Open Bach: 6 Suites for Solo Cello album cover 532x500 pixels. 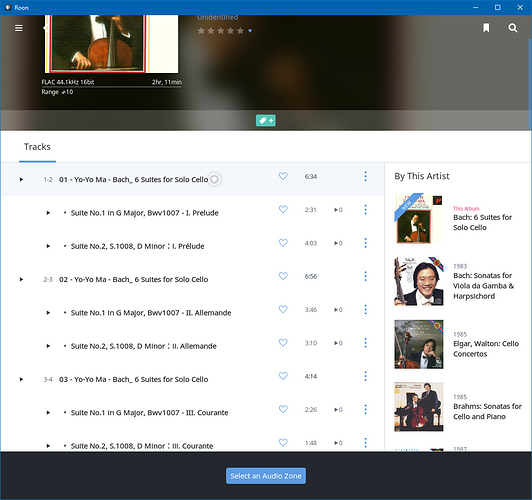419,219
